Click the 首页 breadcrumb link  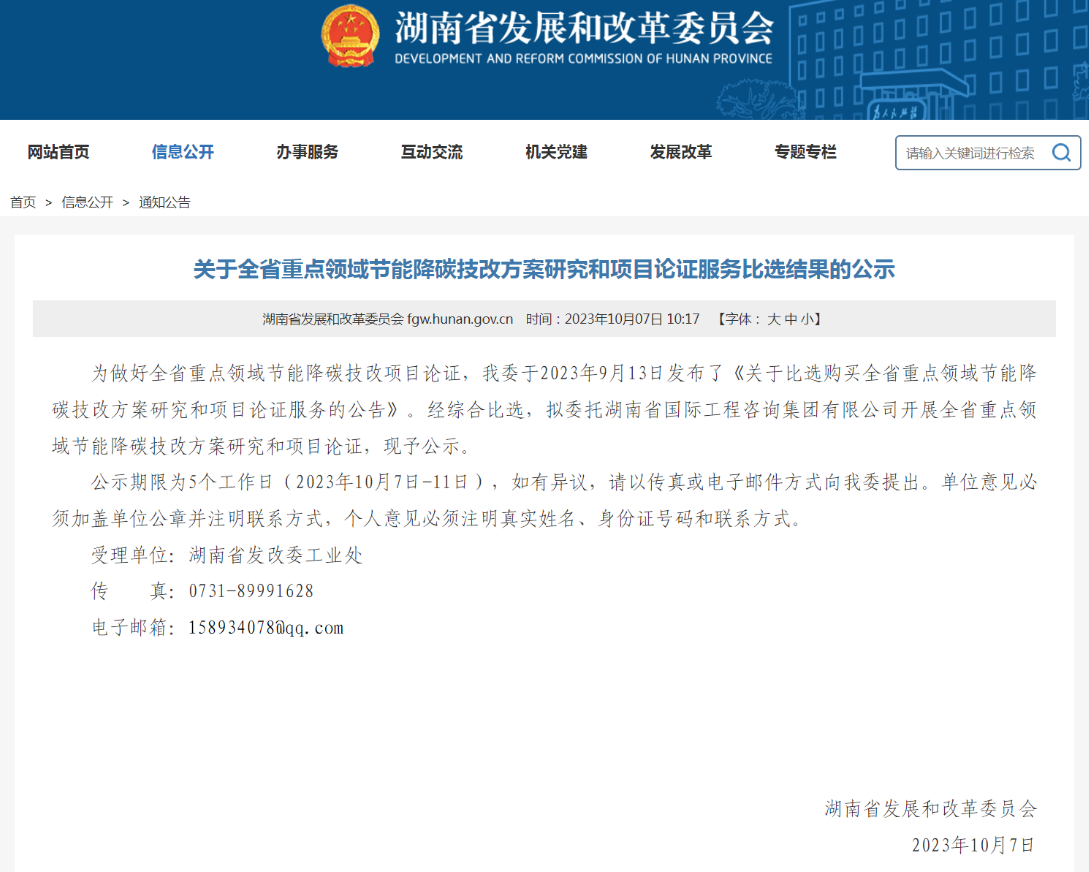tap(23, 202)
